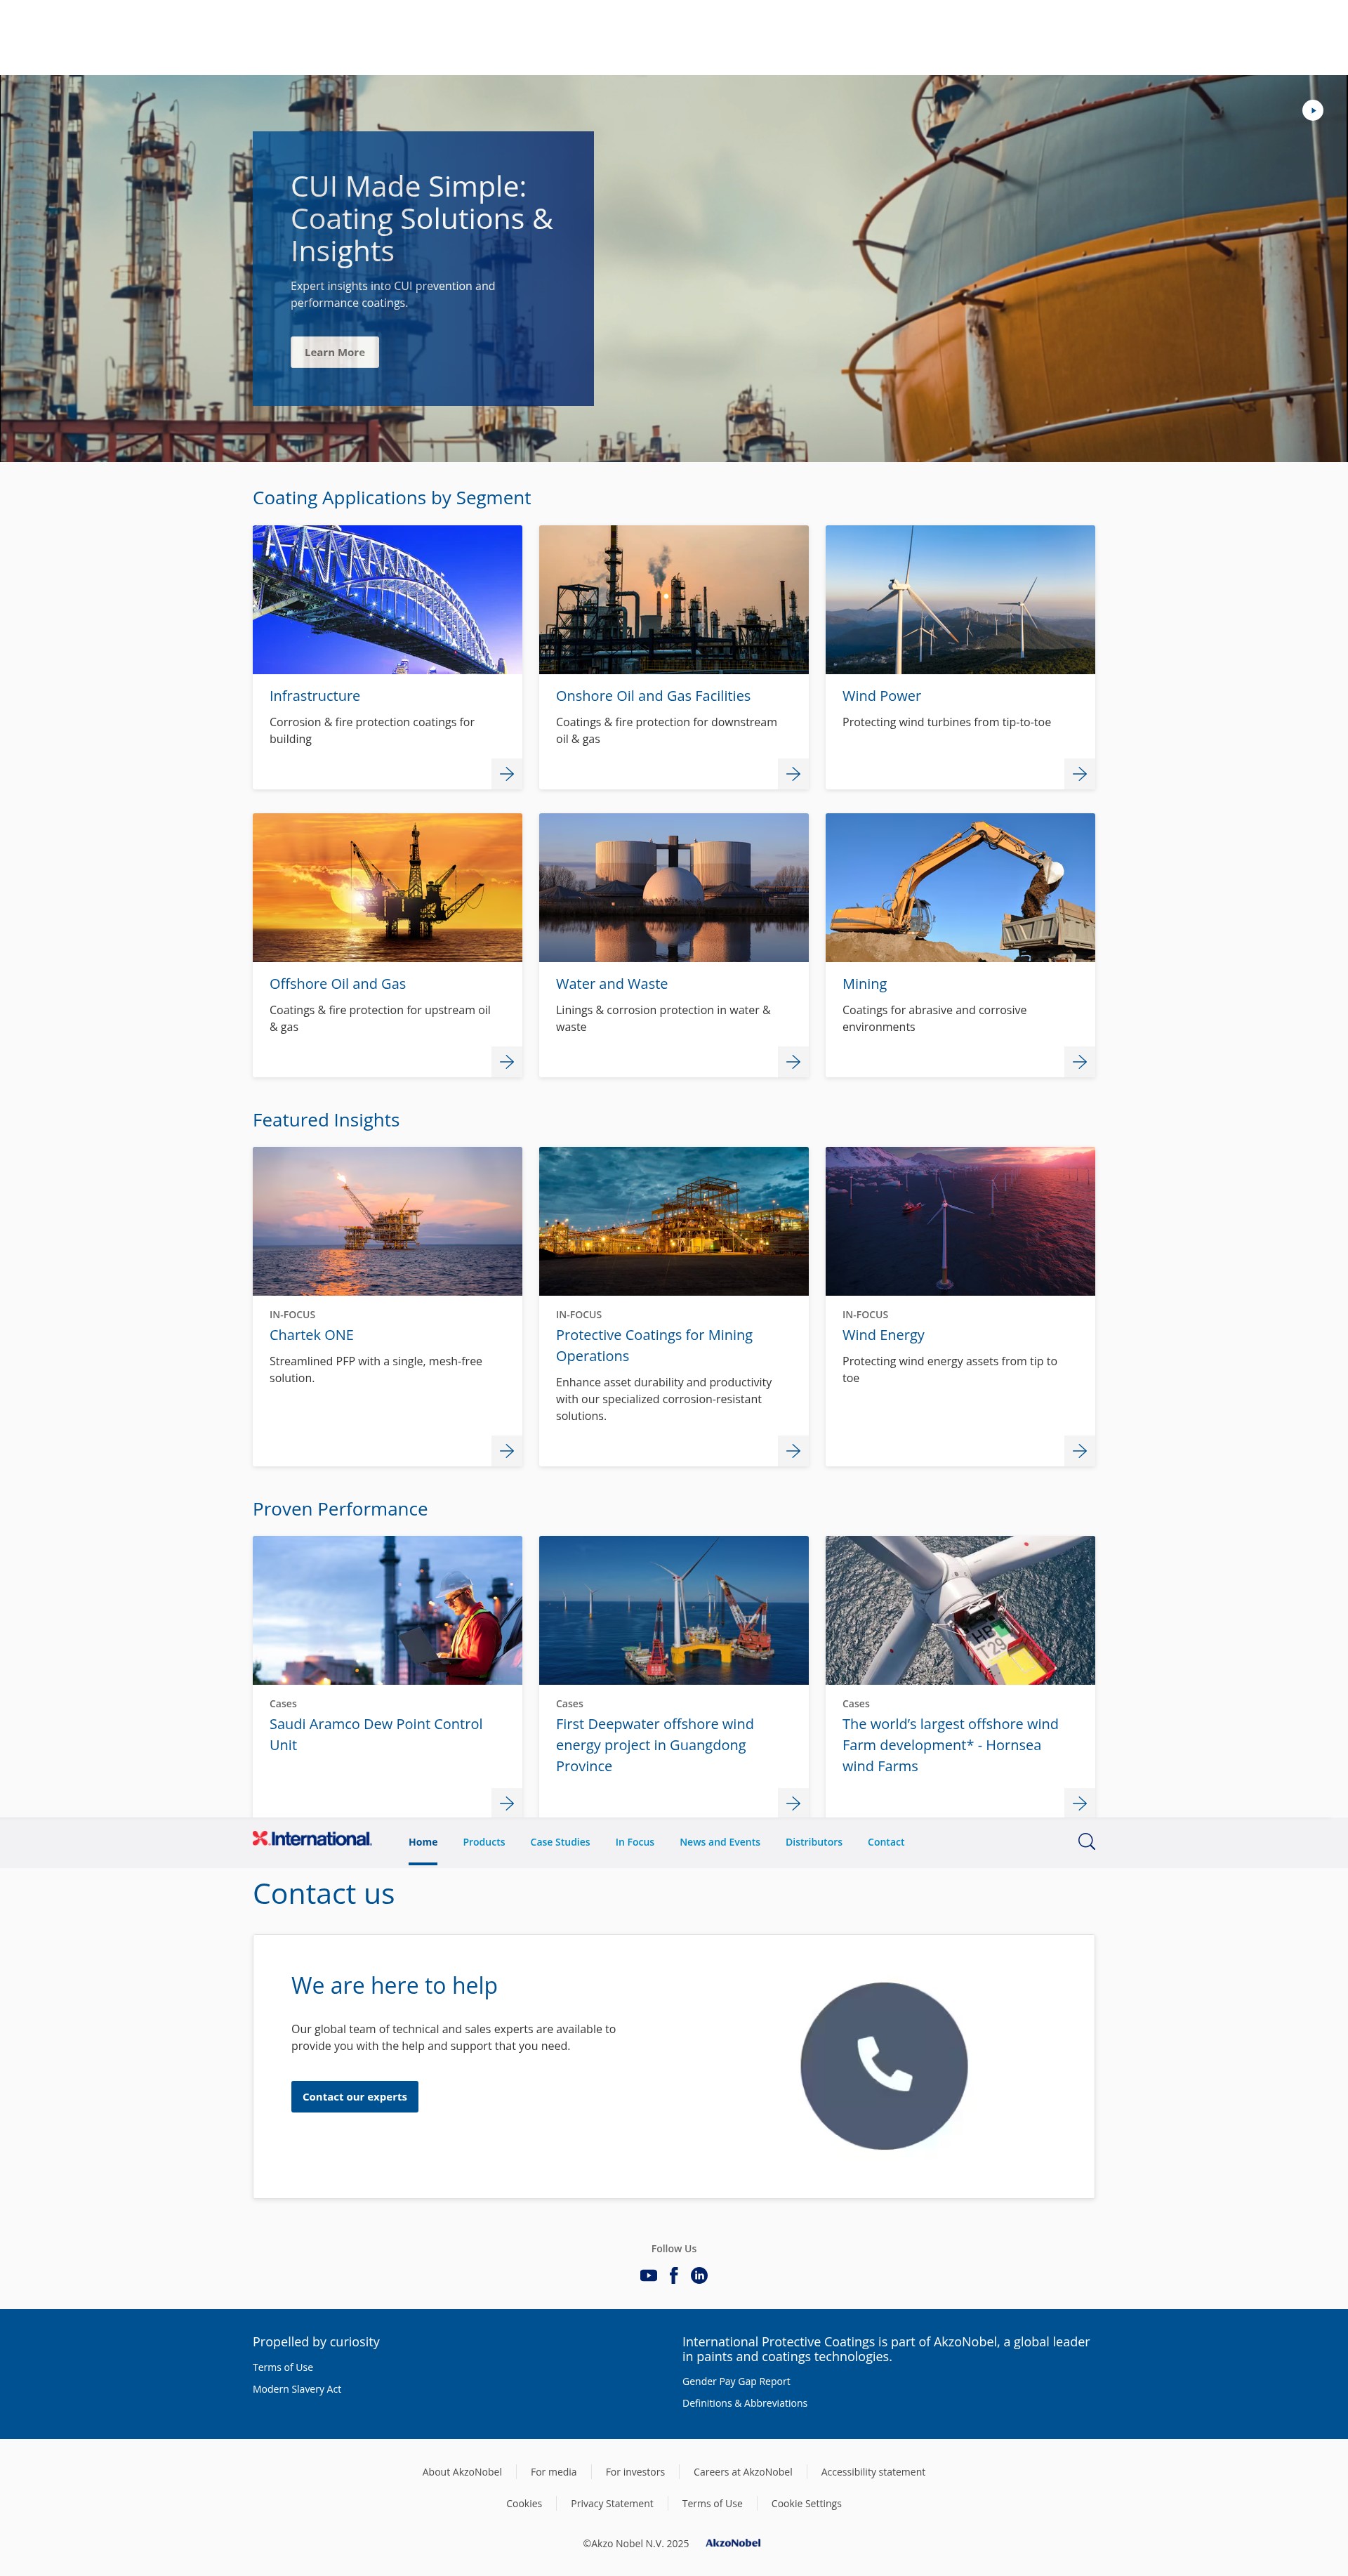Click the hero carousel play button
Screen dimensions: 1348x2576
point(1312,110)
